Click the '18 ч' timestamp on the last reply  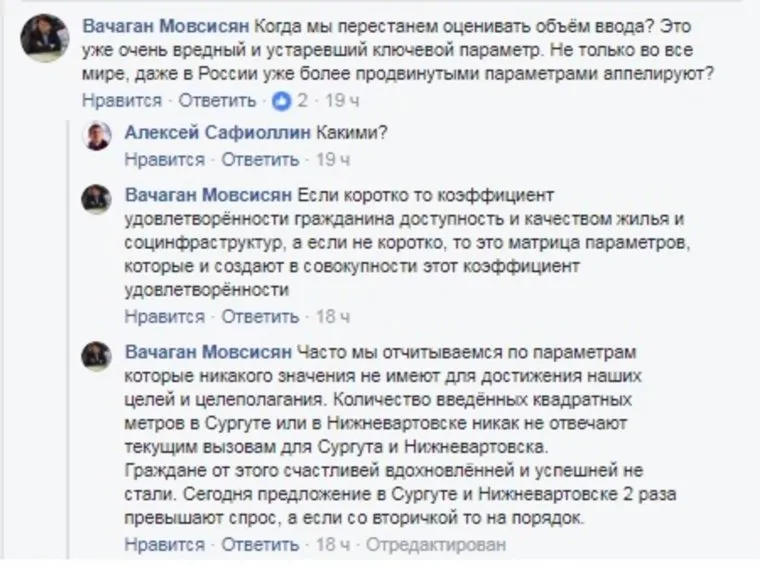pyautogui.click(x=333, y=545)
